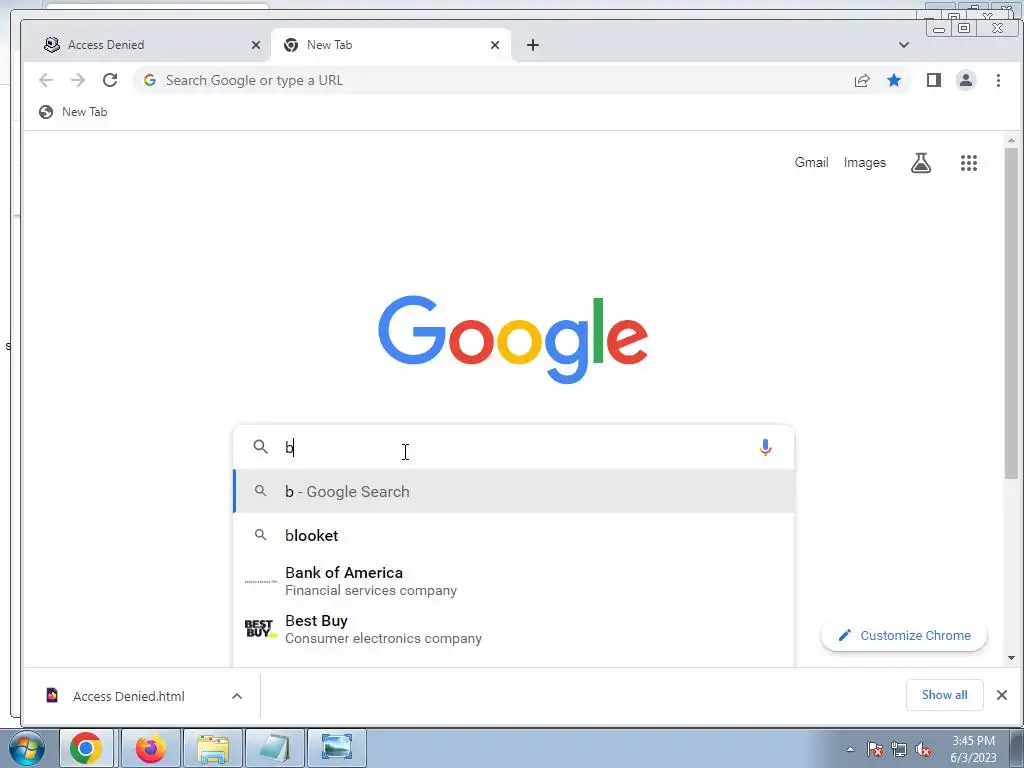Open Chrome from the taskbar
Viewport: 1024px width, 768px height.
[86, 748]
